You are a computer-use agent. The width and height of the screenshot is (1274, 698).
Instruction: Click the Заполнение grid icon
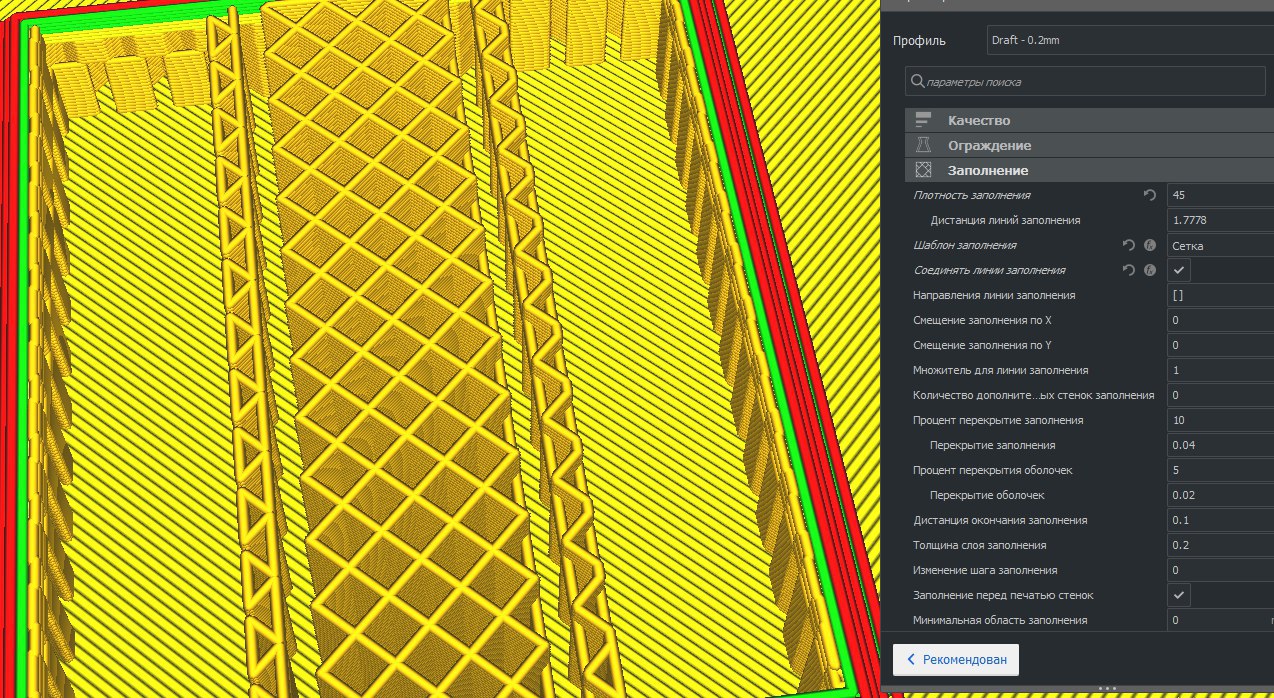(x=923, y=170)
